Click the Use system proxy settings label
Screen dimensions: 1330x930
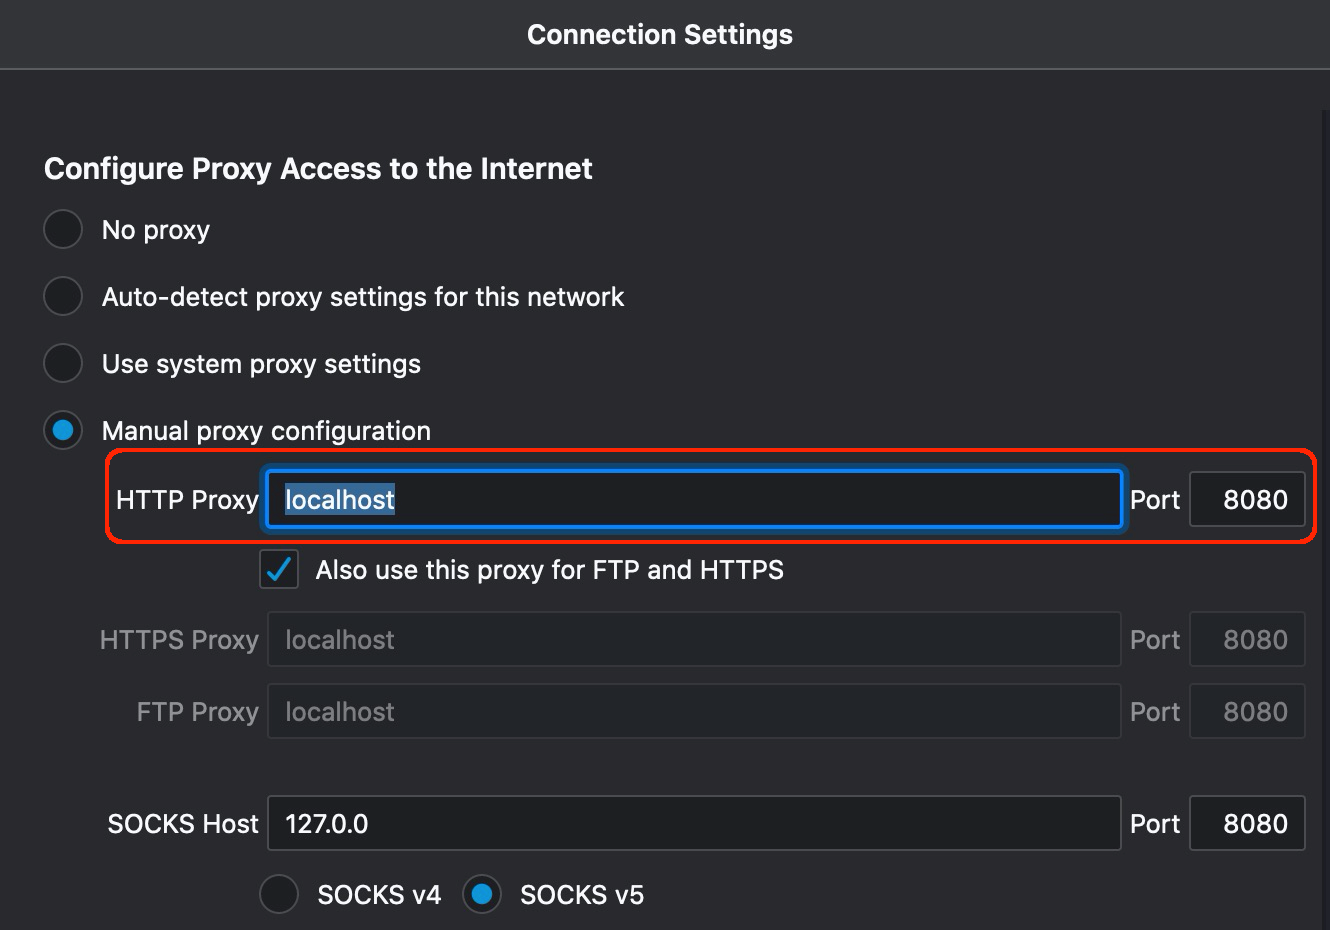click(x=261, y=364)
